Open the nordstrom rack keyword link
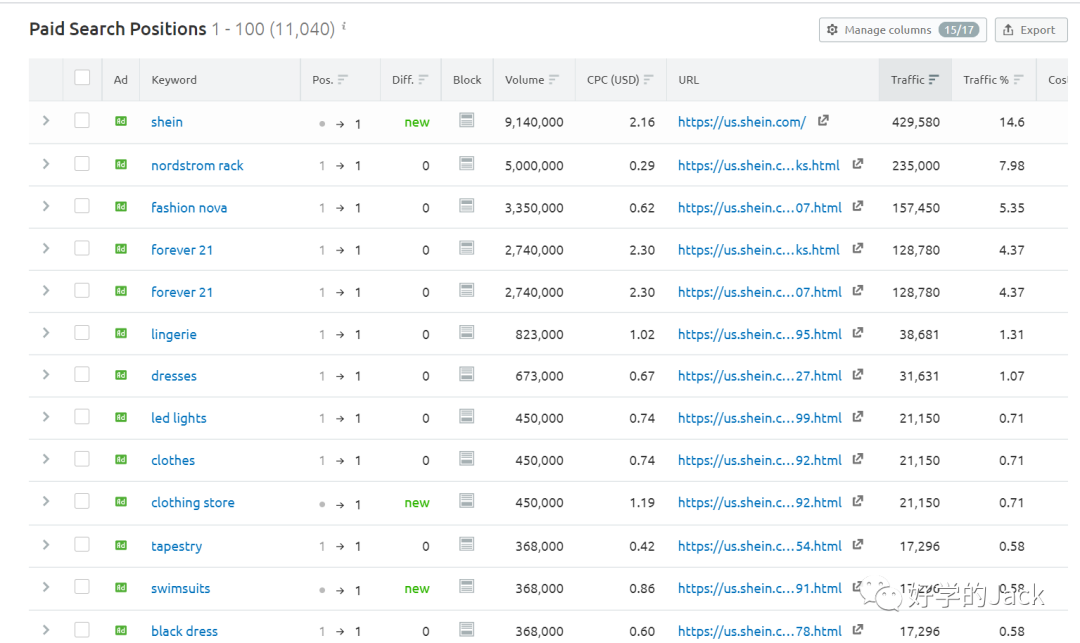 pyautogui.click(x=197, y=165)
